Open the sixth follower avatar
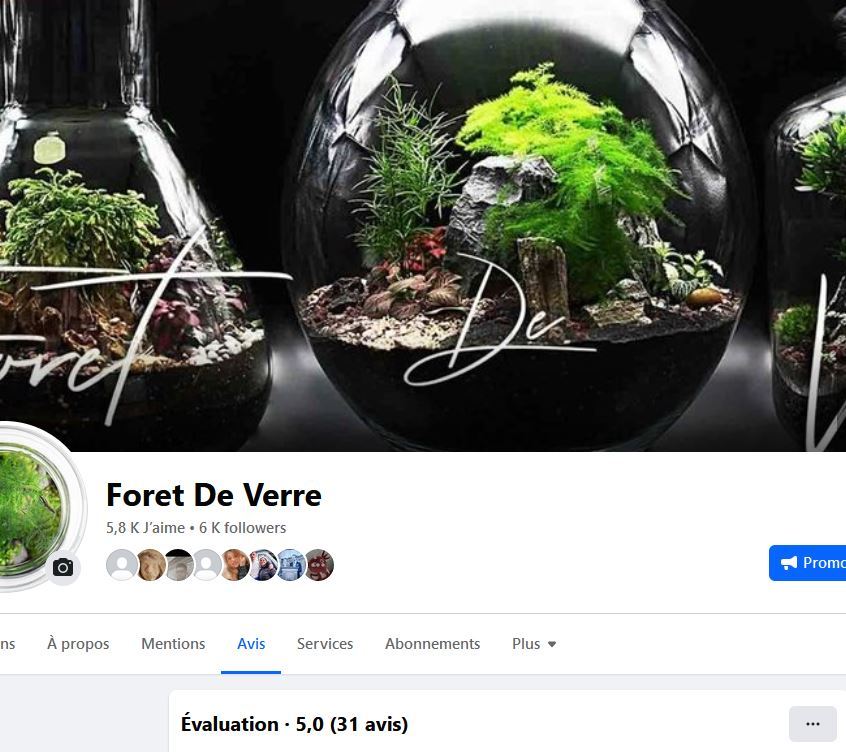 [262, 565]
